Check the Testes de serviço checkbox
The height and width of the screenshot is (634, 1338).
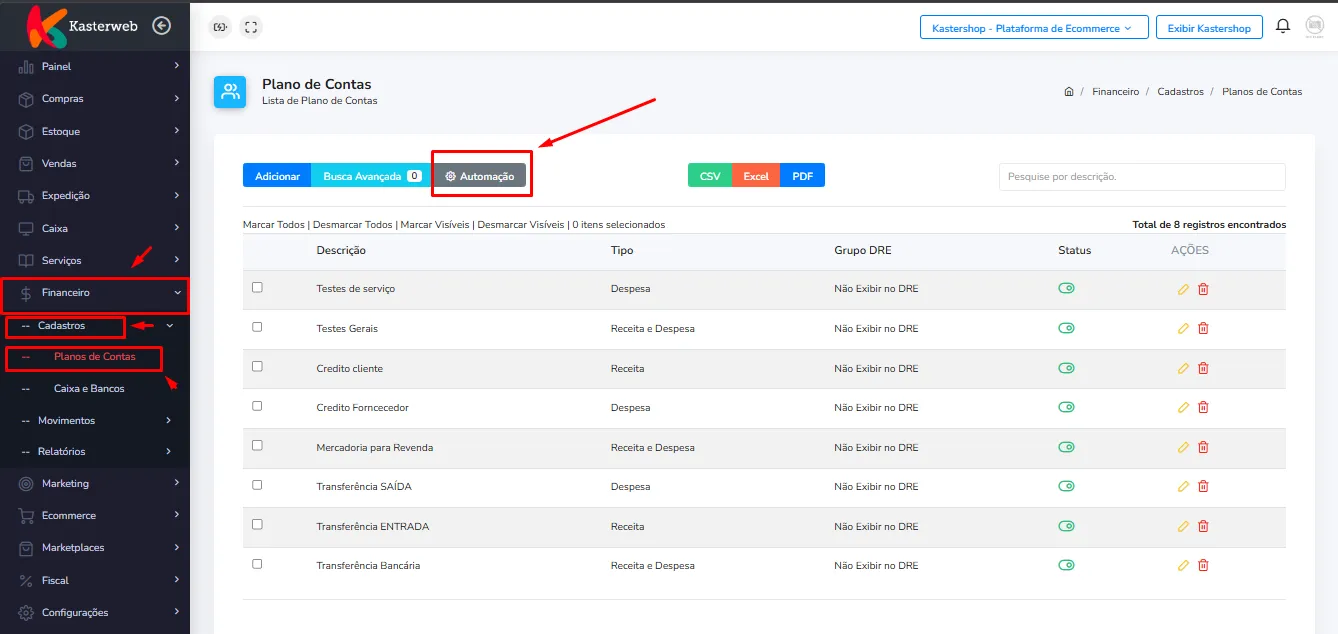257,287
